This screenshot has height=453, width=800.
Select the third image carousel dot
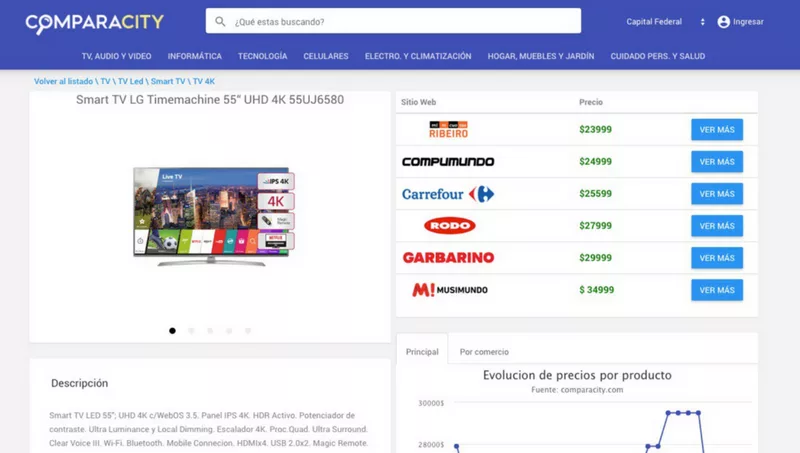pos(210,330)
